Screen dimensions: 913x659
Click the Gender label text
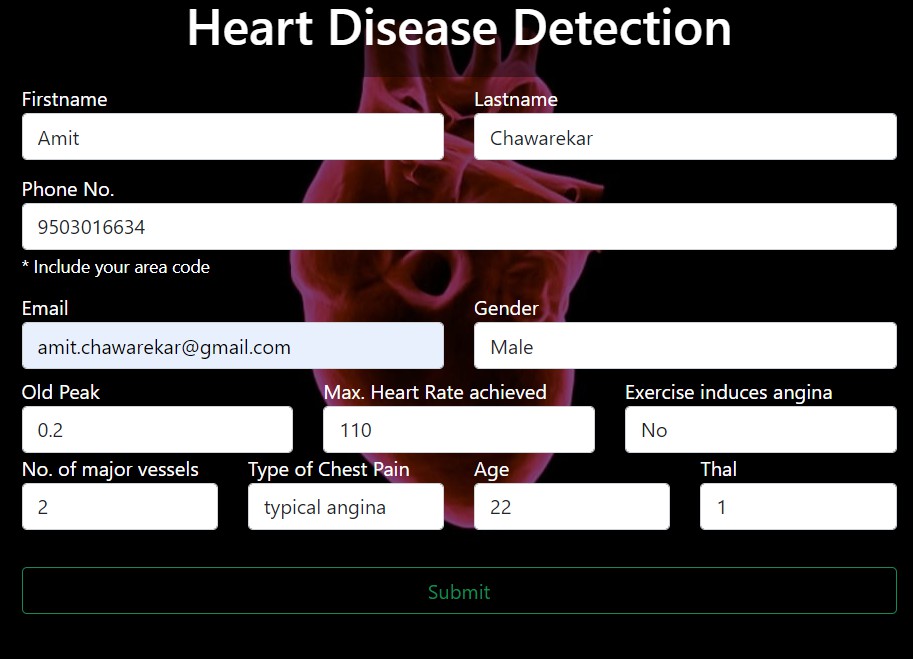(506, 309)
